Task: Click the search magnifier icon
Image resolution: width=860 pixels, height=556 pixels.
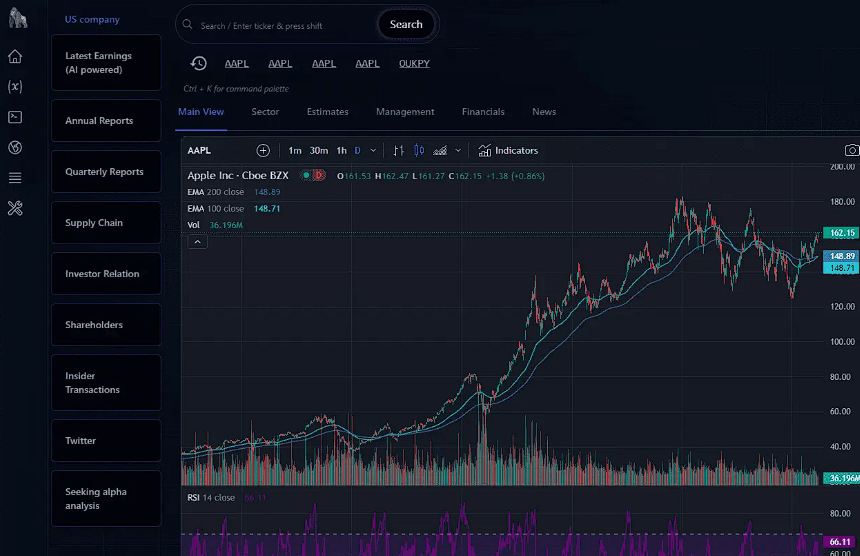Action: click(188, 25)
